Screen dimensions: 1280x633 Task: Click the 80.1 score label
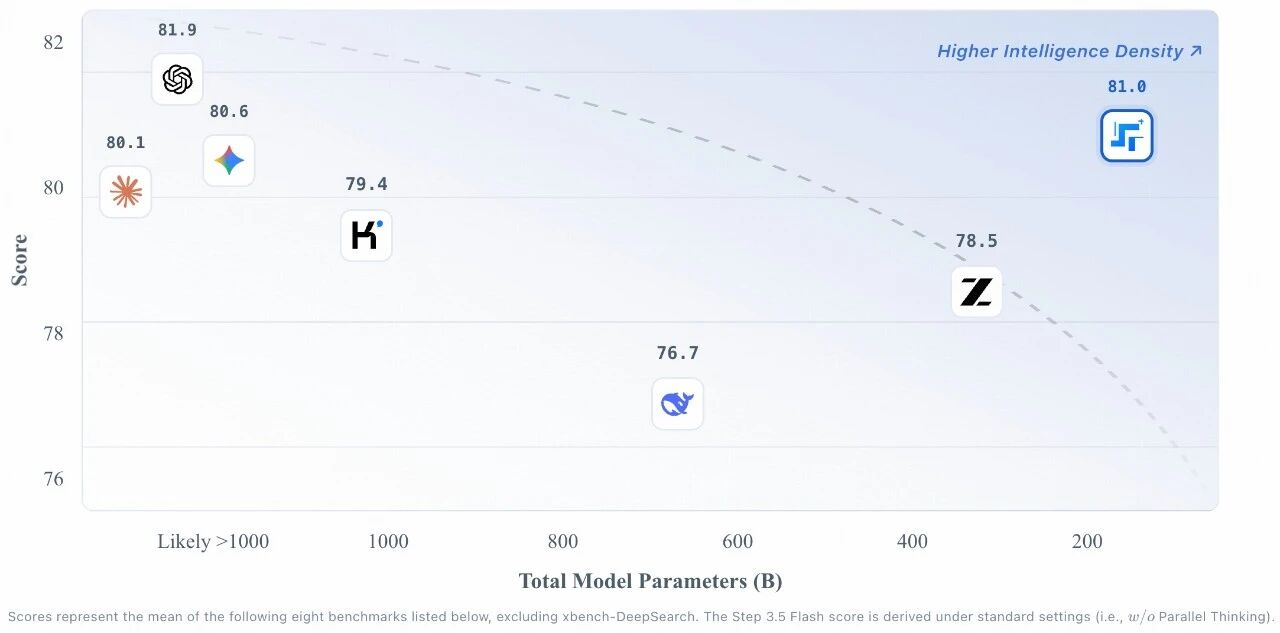pyautogui.click(x=126, y=143)
